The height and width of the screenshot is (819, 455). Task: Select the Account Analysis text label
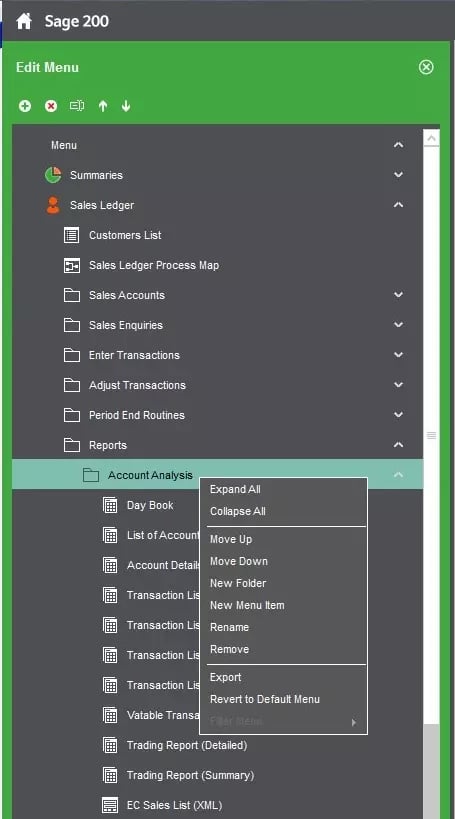(150, 475)
